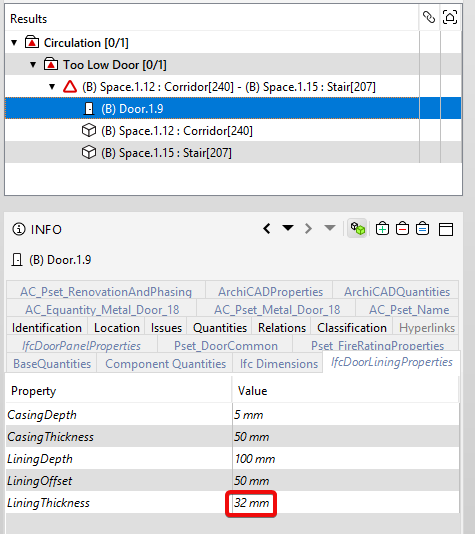Switch to the Quantities tab

click(x=220, y=328)
